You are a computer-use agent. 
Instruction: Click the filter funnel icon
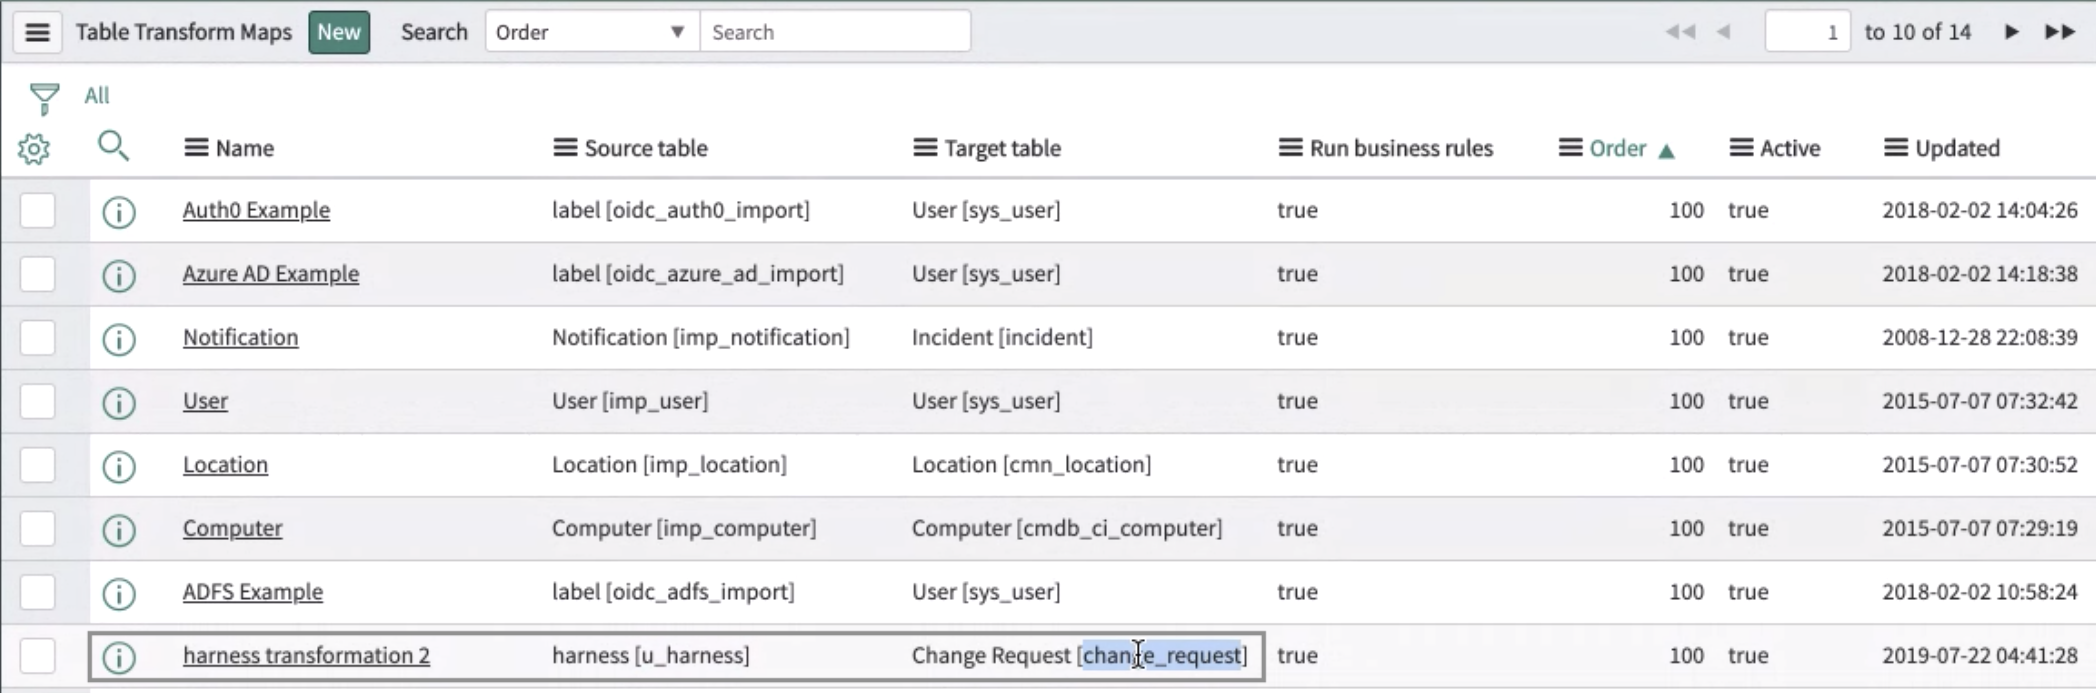click(44, 98)
